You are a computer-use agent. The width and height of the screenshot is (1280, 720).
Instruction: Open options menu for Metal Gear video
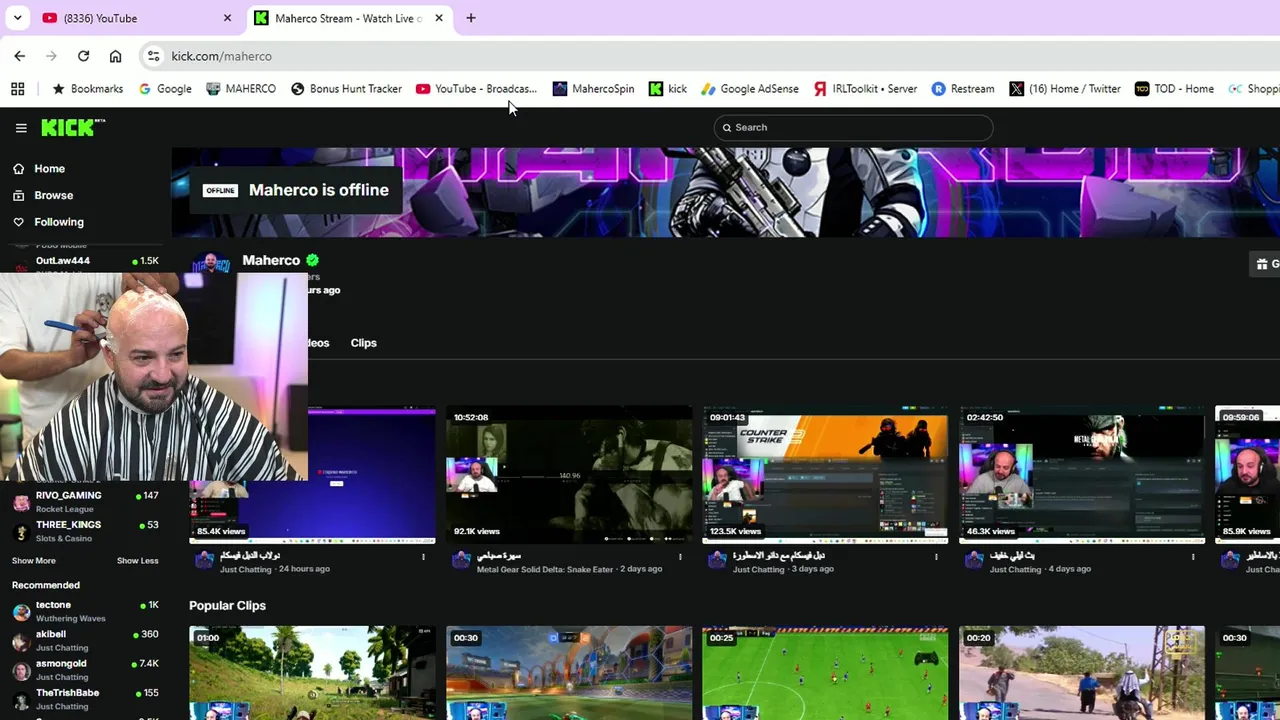point(680,557)
